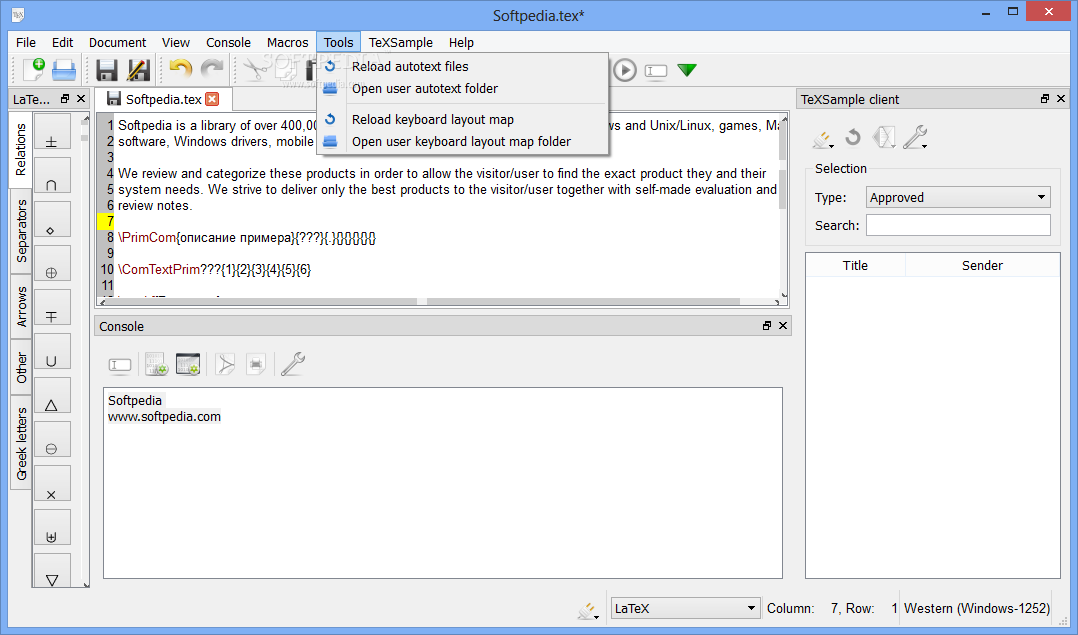Switch to the Separators symbols tab

point(21,231)
